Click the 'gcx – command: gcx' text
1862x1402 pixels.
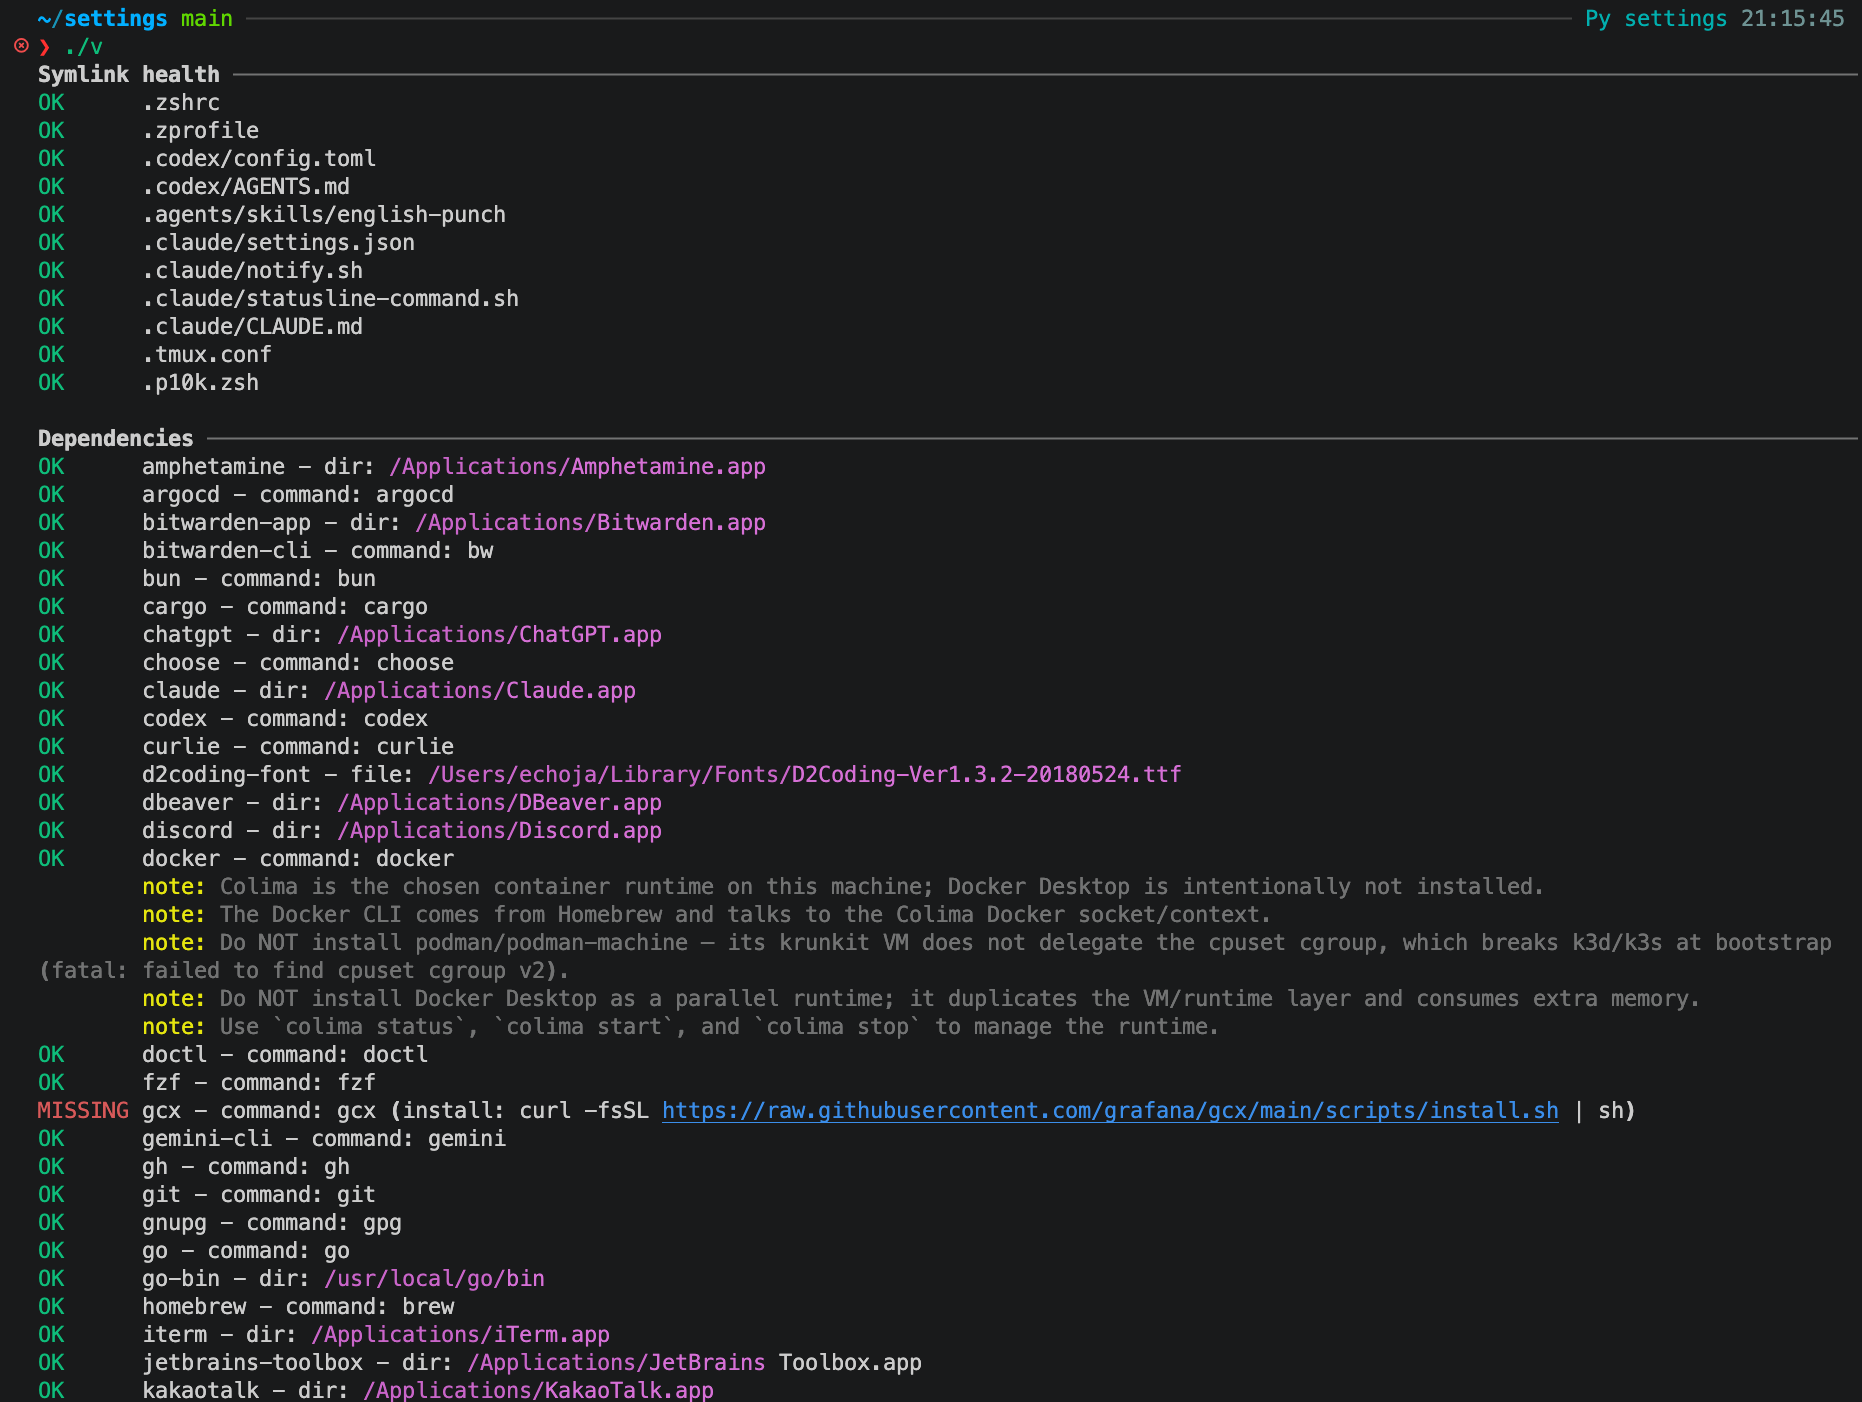tap(259, 1111)
